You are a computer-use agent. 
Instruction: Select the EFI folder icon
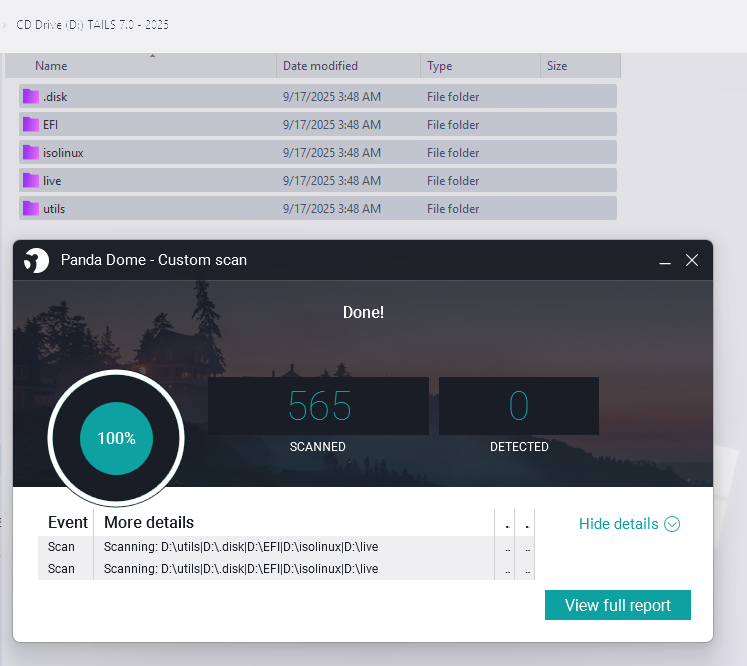click(x=31, y=125)
